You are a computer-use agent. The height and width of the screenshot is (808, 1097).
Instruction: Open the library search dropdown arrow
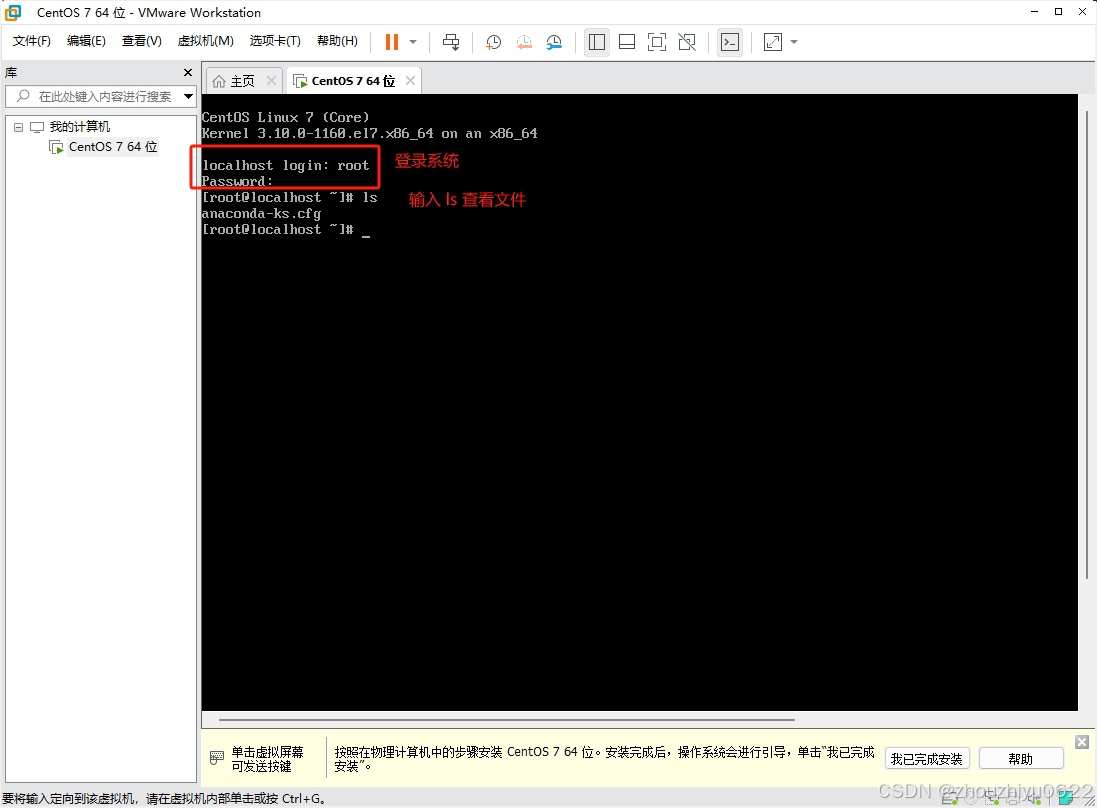(x=188, y=97)
